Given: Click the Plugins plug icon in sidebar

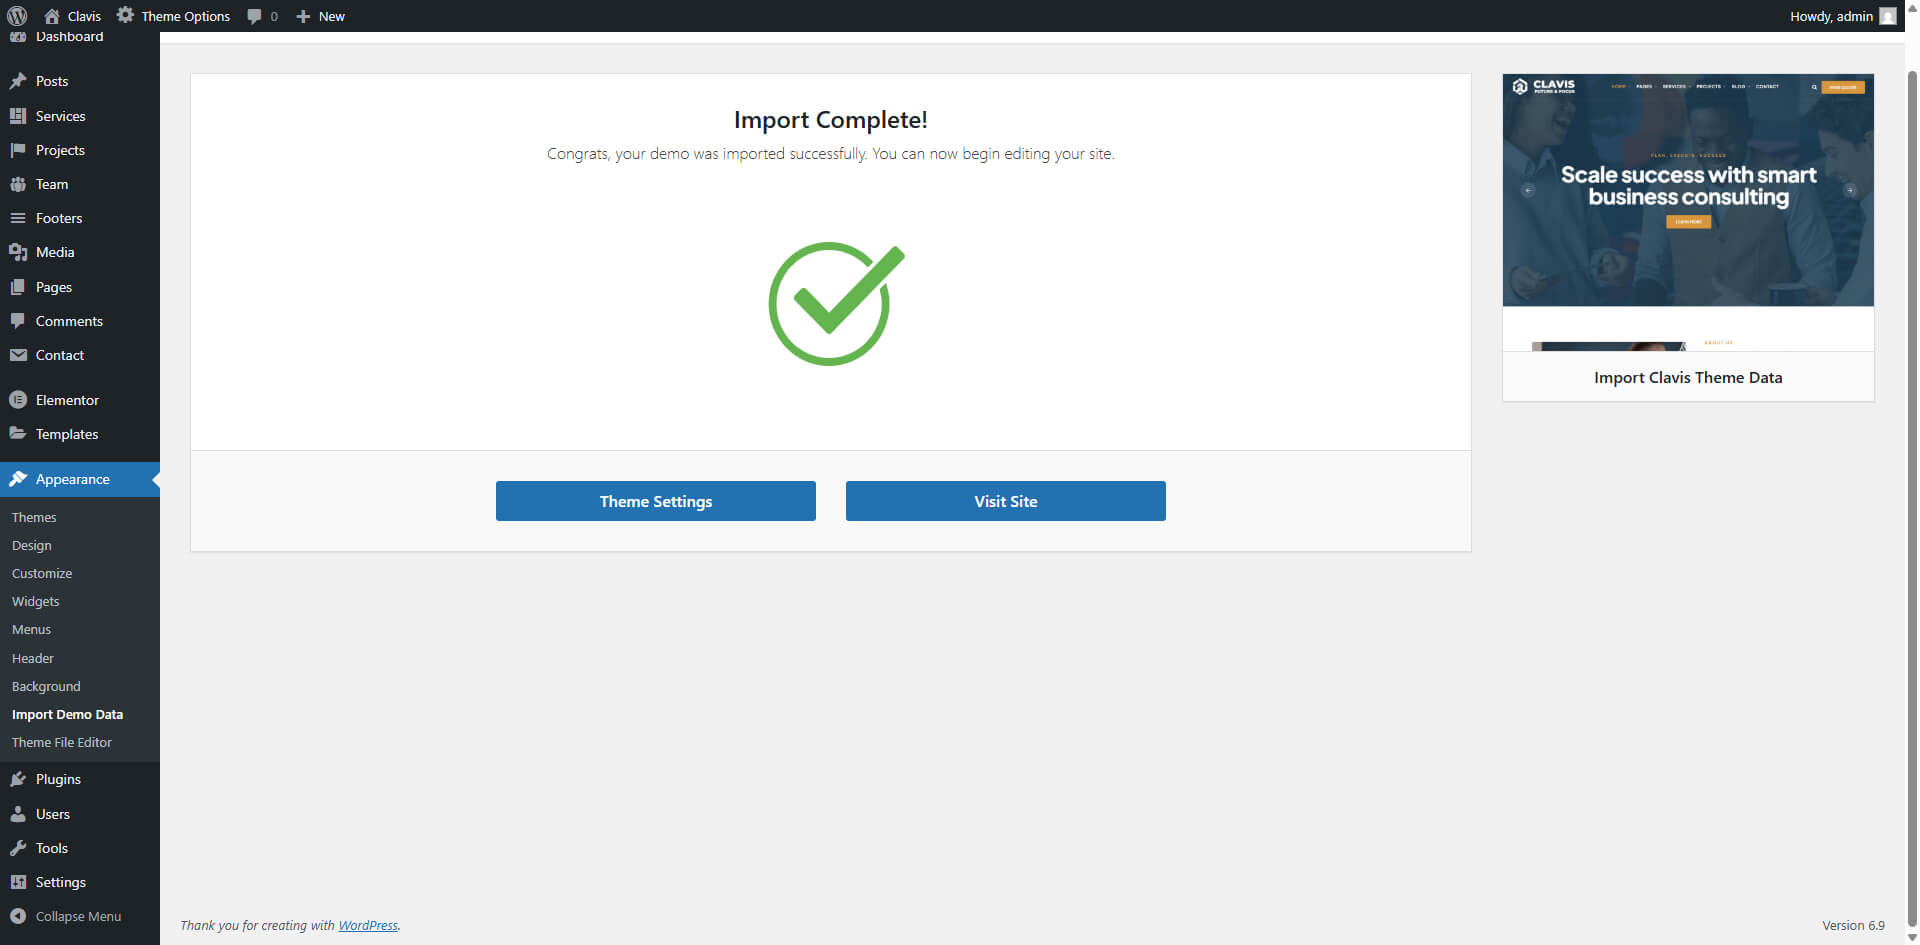Looking at the screenshot, I should [18, 779].
